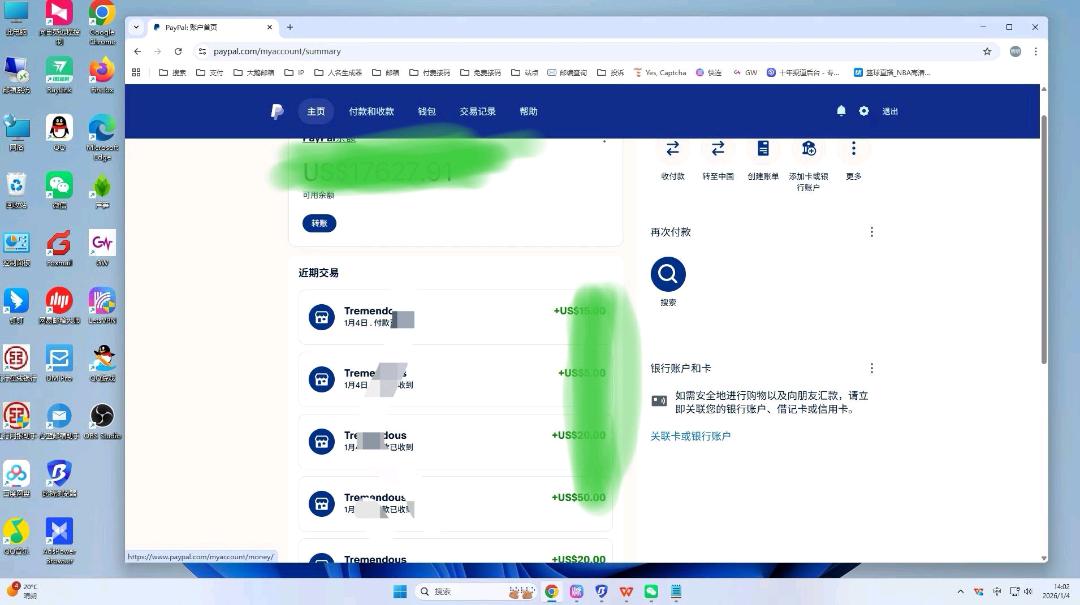The height and width of the screenshot is (605, 1080).
Task: Go back in the browser
Action: (138, 51)
